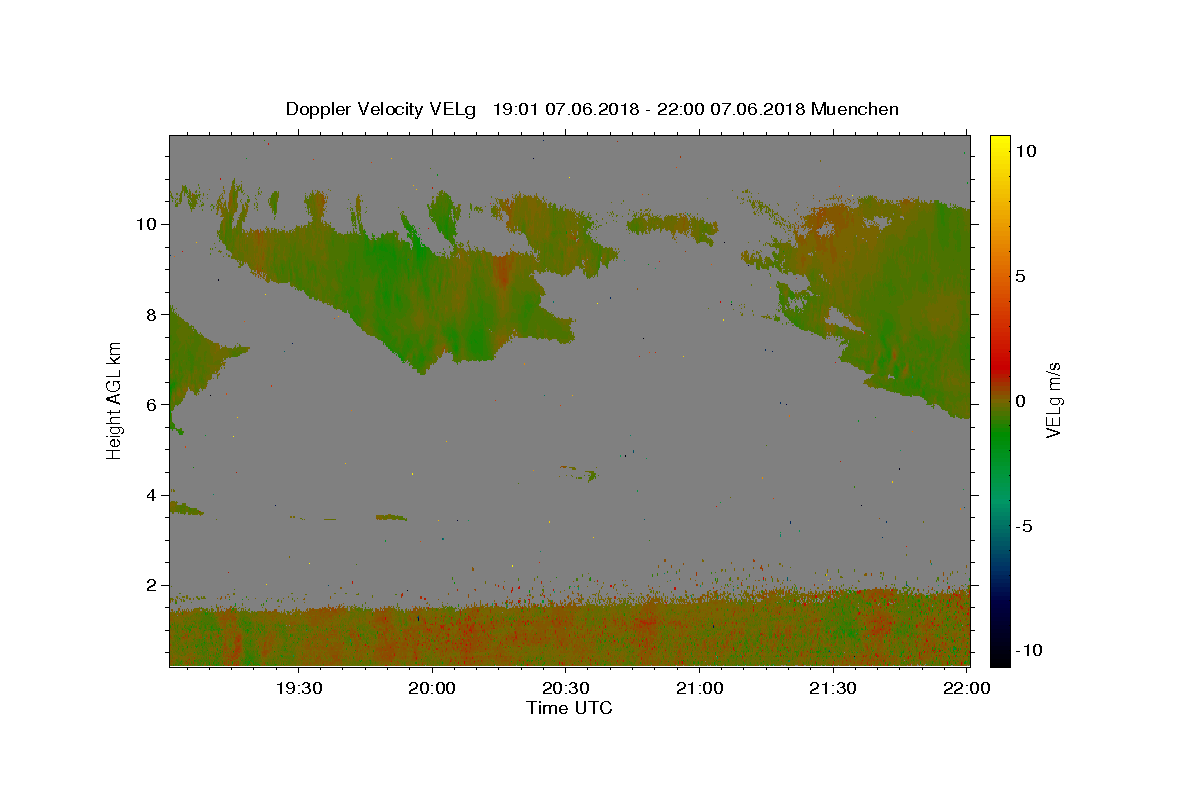Click the 19:30 time tick label
This screenshot has width=1200, height=800.
[x=299, y=688]
